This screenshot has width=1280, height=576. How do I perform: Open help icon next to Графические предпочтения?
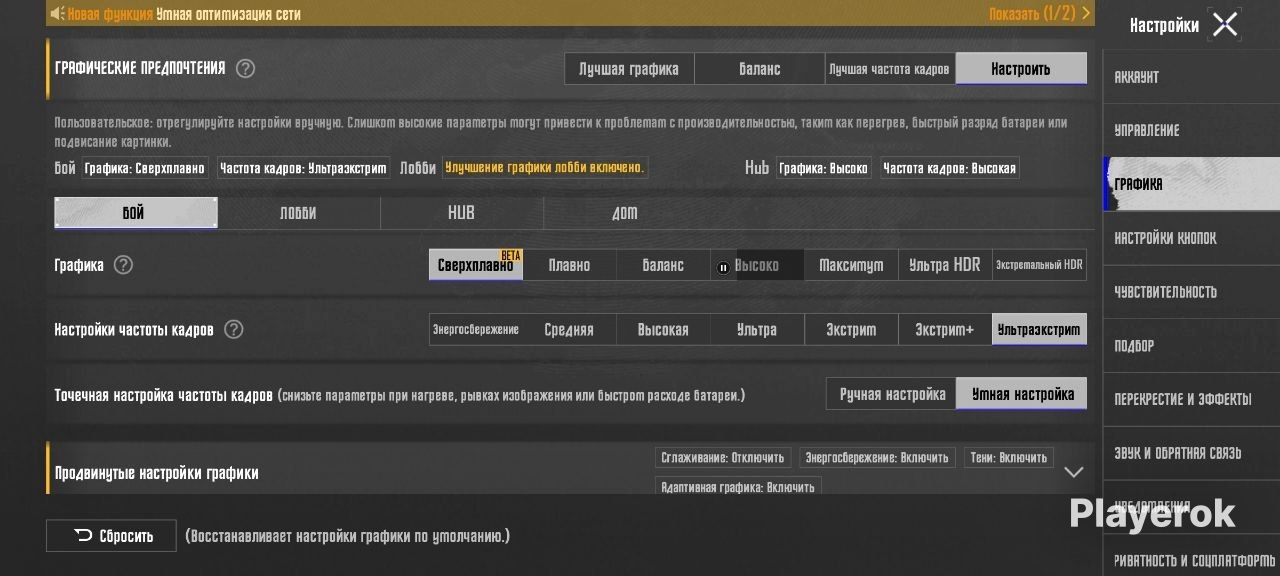245,69
